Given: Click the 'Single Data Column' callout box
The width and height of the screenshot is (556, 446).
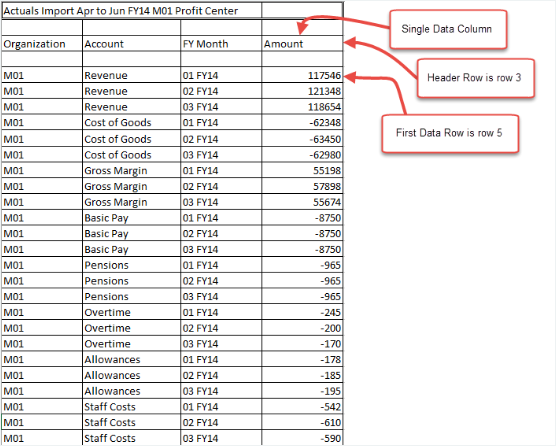Looking at the screenshot, I should (x=448, y=29).
